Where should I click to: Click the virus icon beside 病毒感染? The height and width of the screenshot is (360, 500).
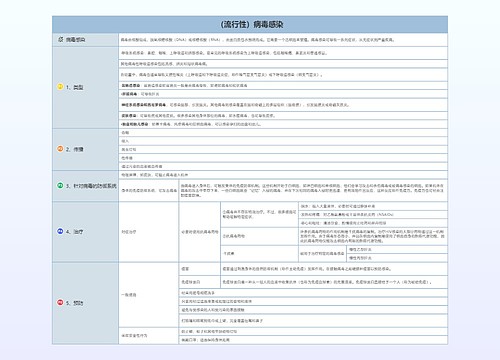point(60,40)
